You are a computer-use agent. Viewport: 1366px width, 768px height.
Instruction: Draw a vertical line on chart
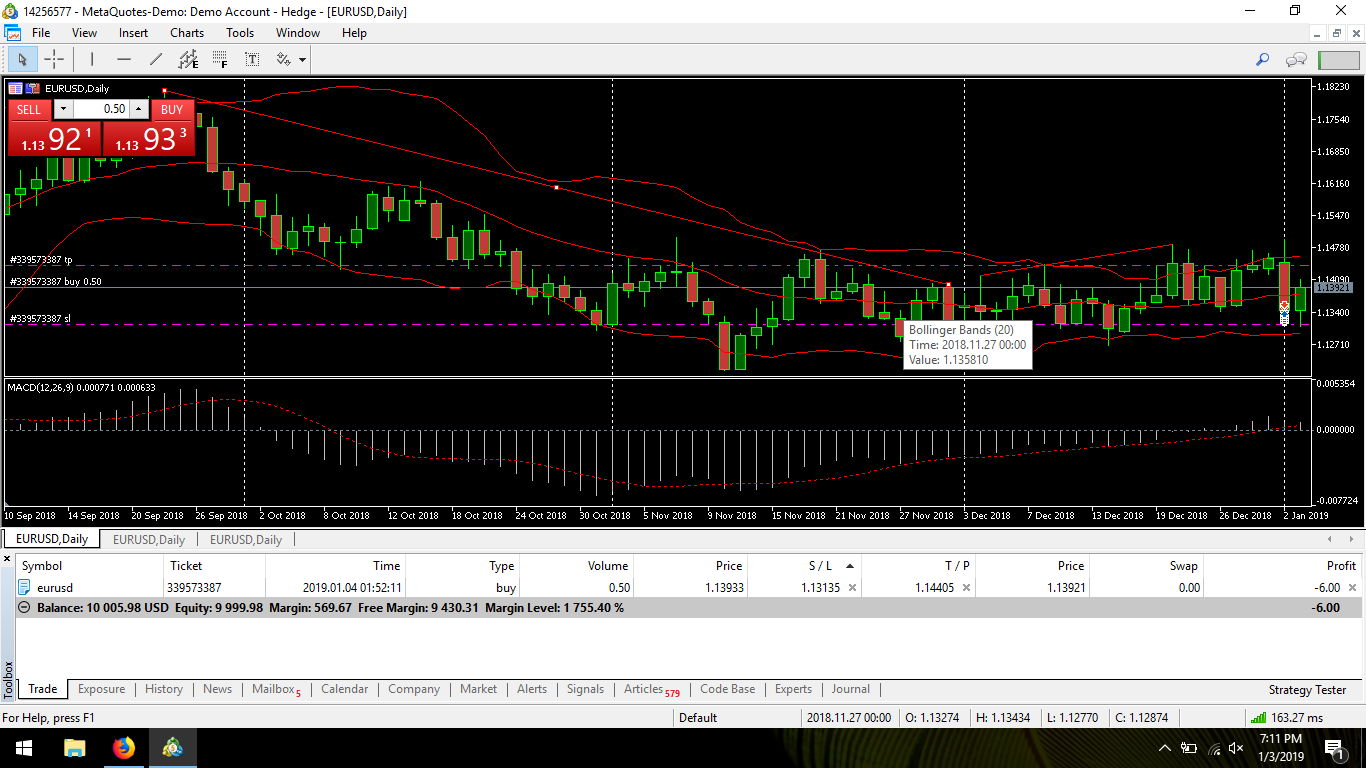[x=91, y=59]
